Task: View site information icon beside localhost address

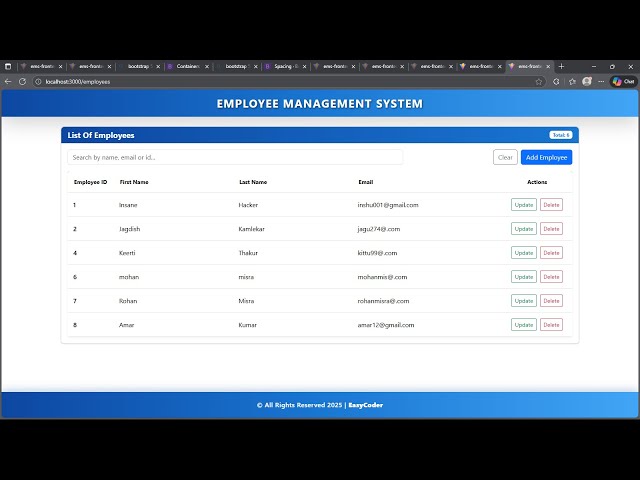Action: pos(38,82)
